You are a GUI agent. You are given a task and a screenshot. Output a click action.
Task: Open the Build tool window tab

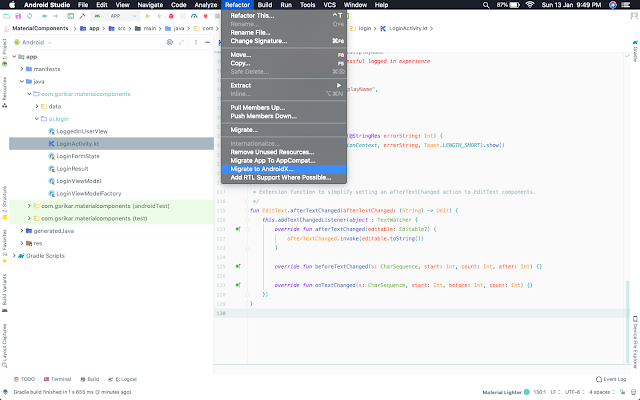pyautogui.click(x=90, y=379)
